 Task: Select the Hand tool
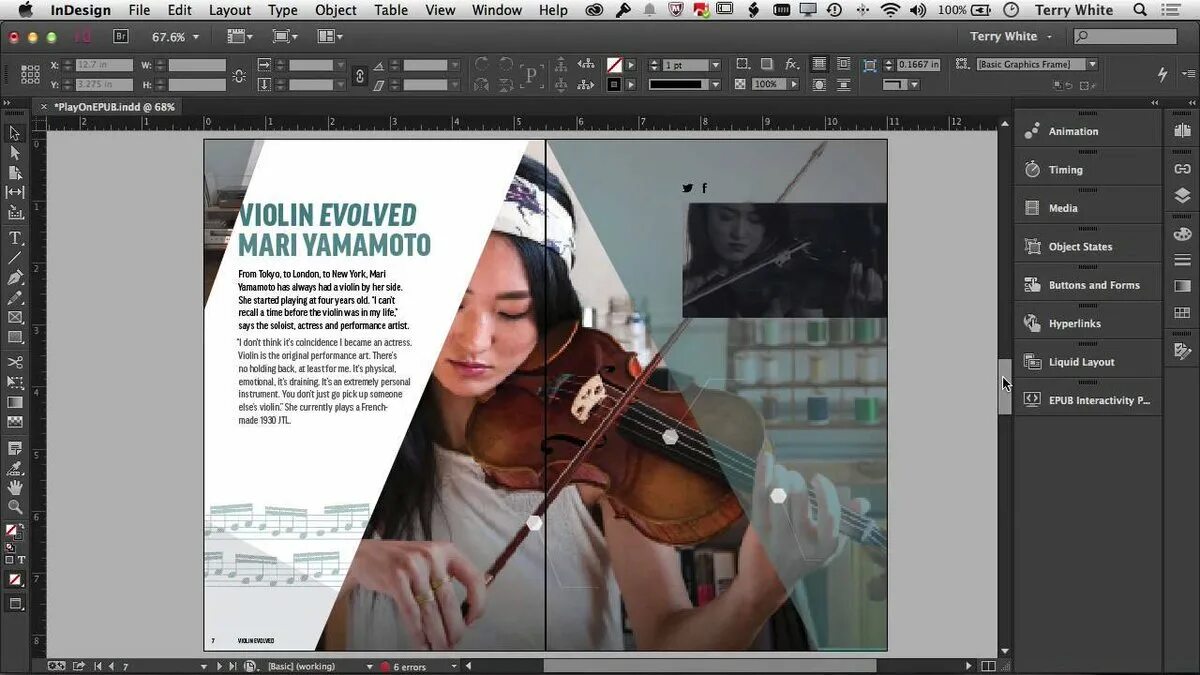[15, 488]
